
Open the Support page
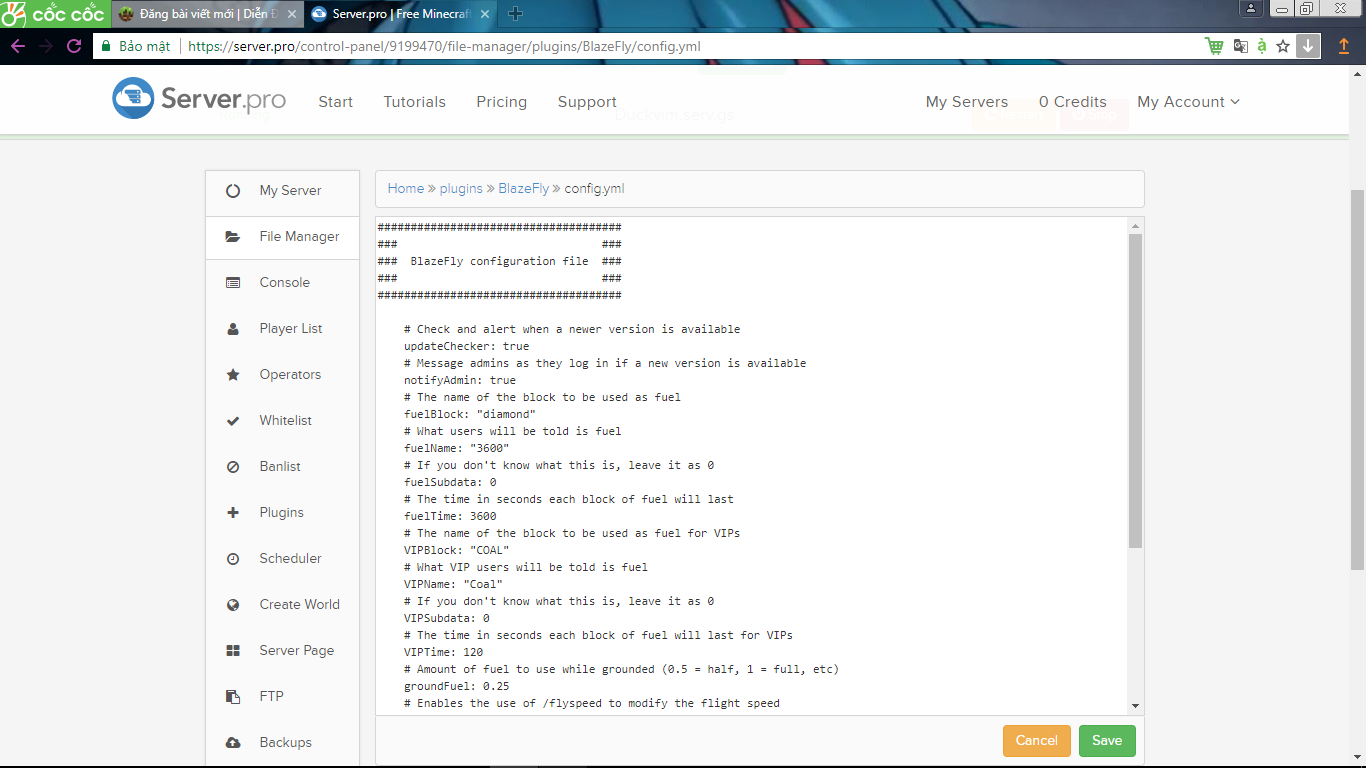587,102
